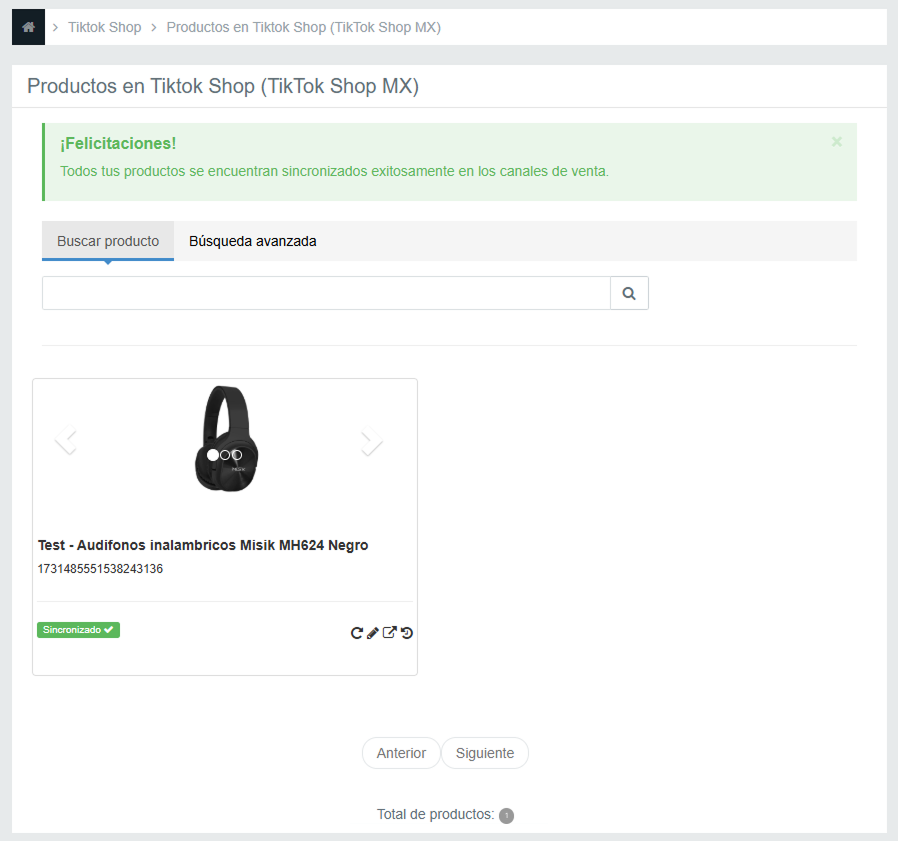898x841 pixels.
Task: Select the first carousel indicator dot
Action: pyautogui.click(x=212, y=455)
